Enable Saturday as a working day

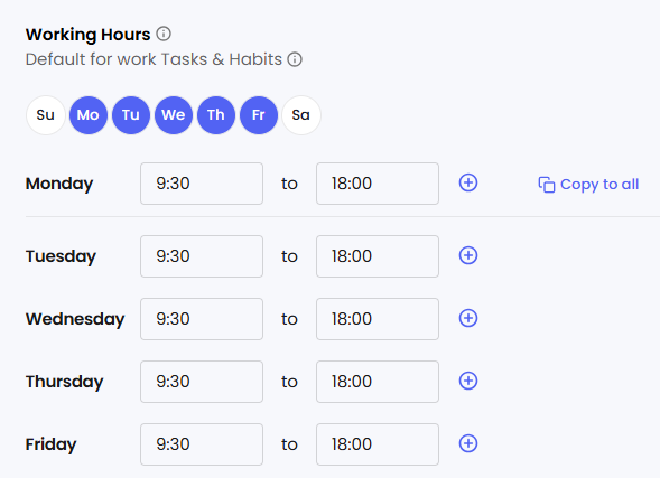point(301,115)
